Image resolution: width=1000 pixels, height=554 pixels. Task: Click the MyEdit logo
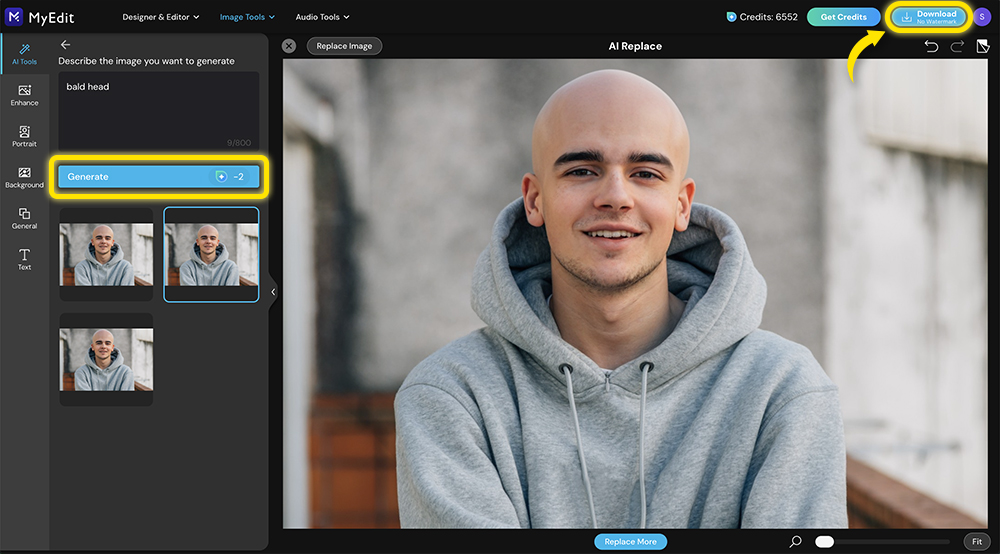click(40, 17)
